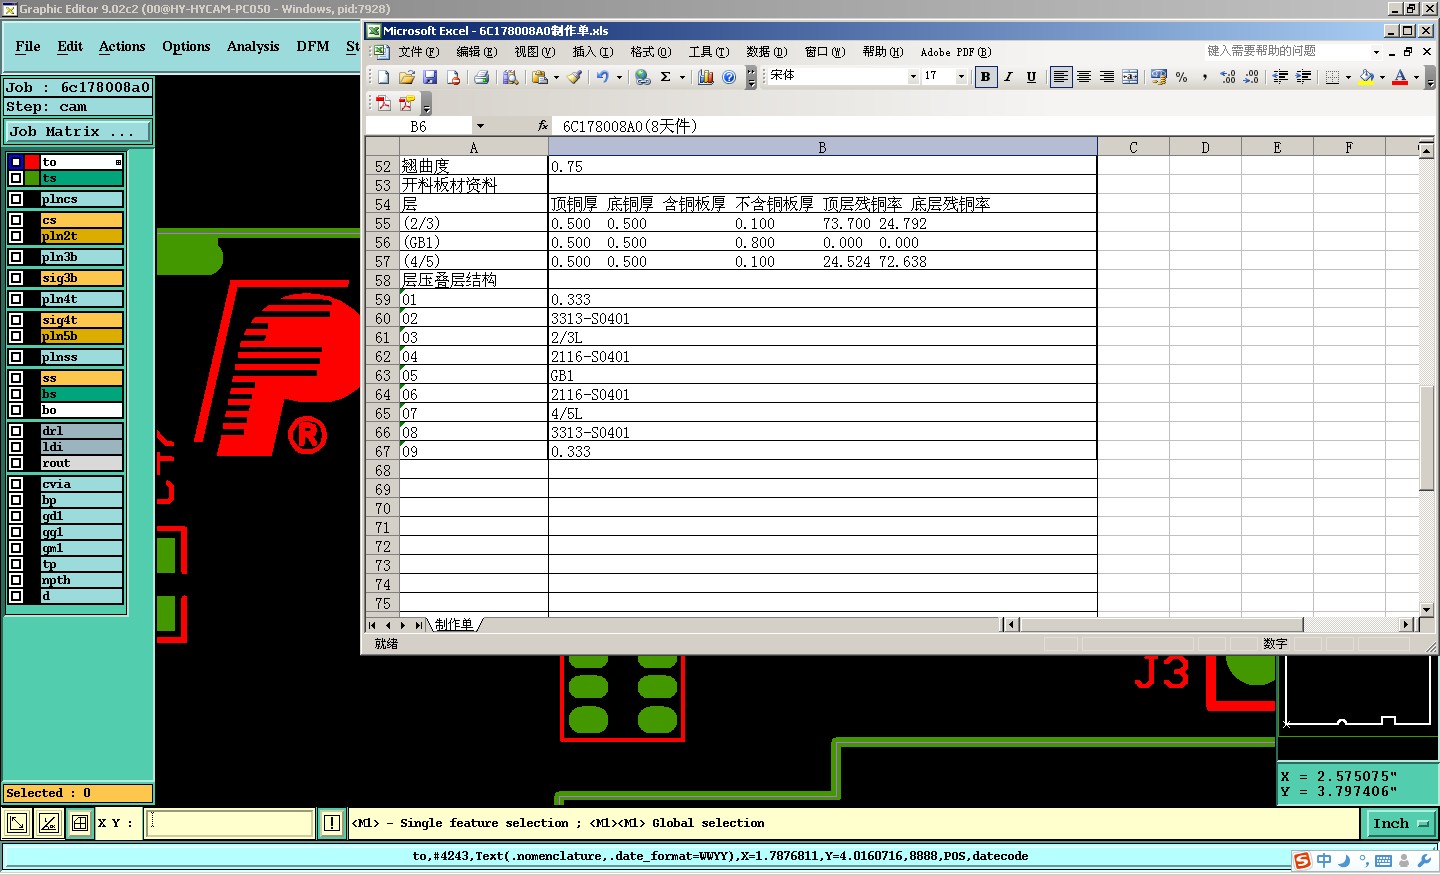Toggle visibility box of layer 'sig4t'

[16, 320]
